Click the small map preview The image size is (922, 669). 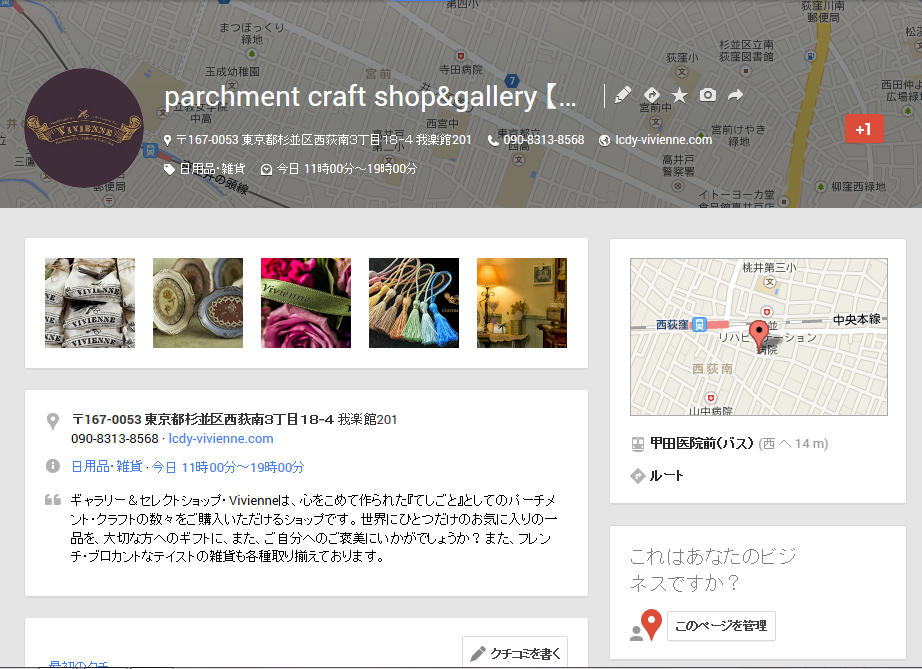[x=759, y=337]
